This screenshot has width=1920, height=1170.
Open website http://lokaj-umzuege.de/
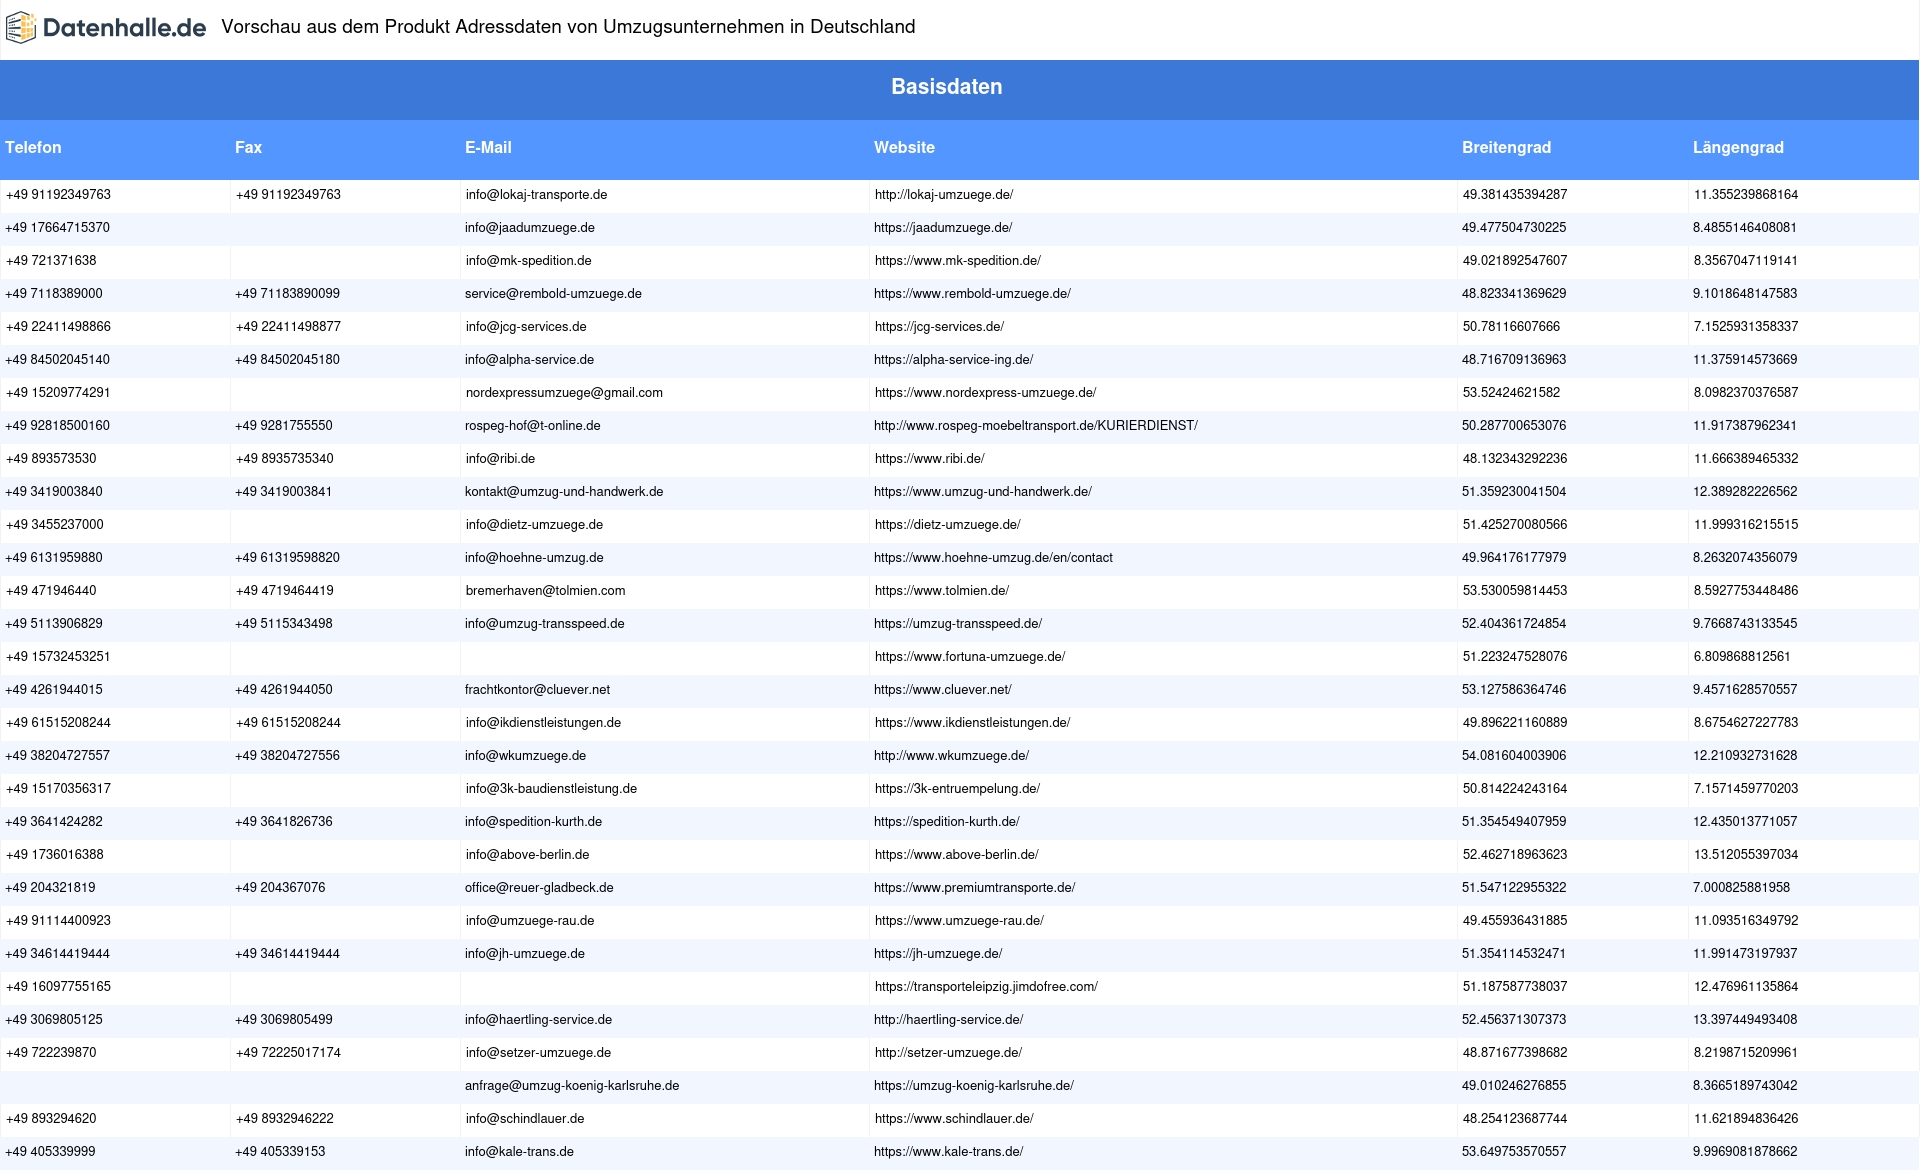(943, 195)
